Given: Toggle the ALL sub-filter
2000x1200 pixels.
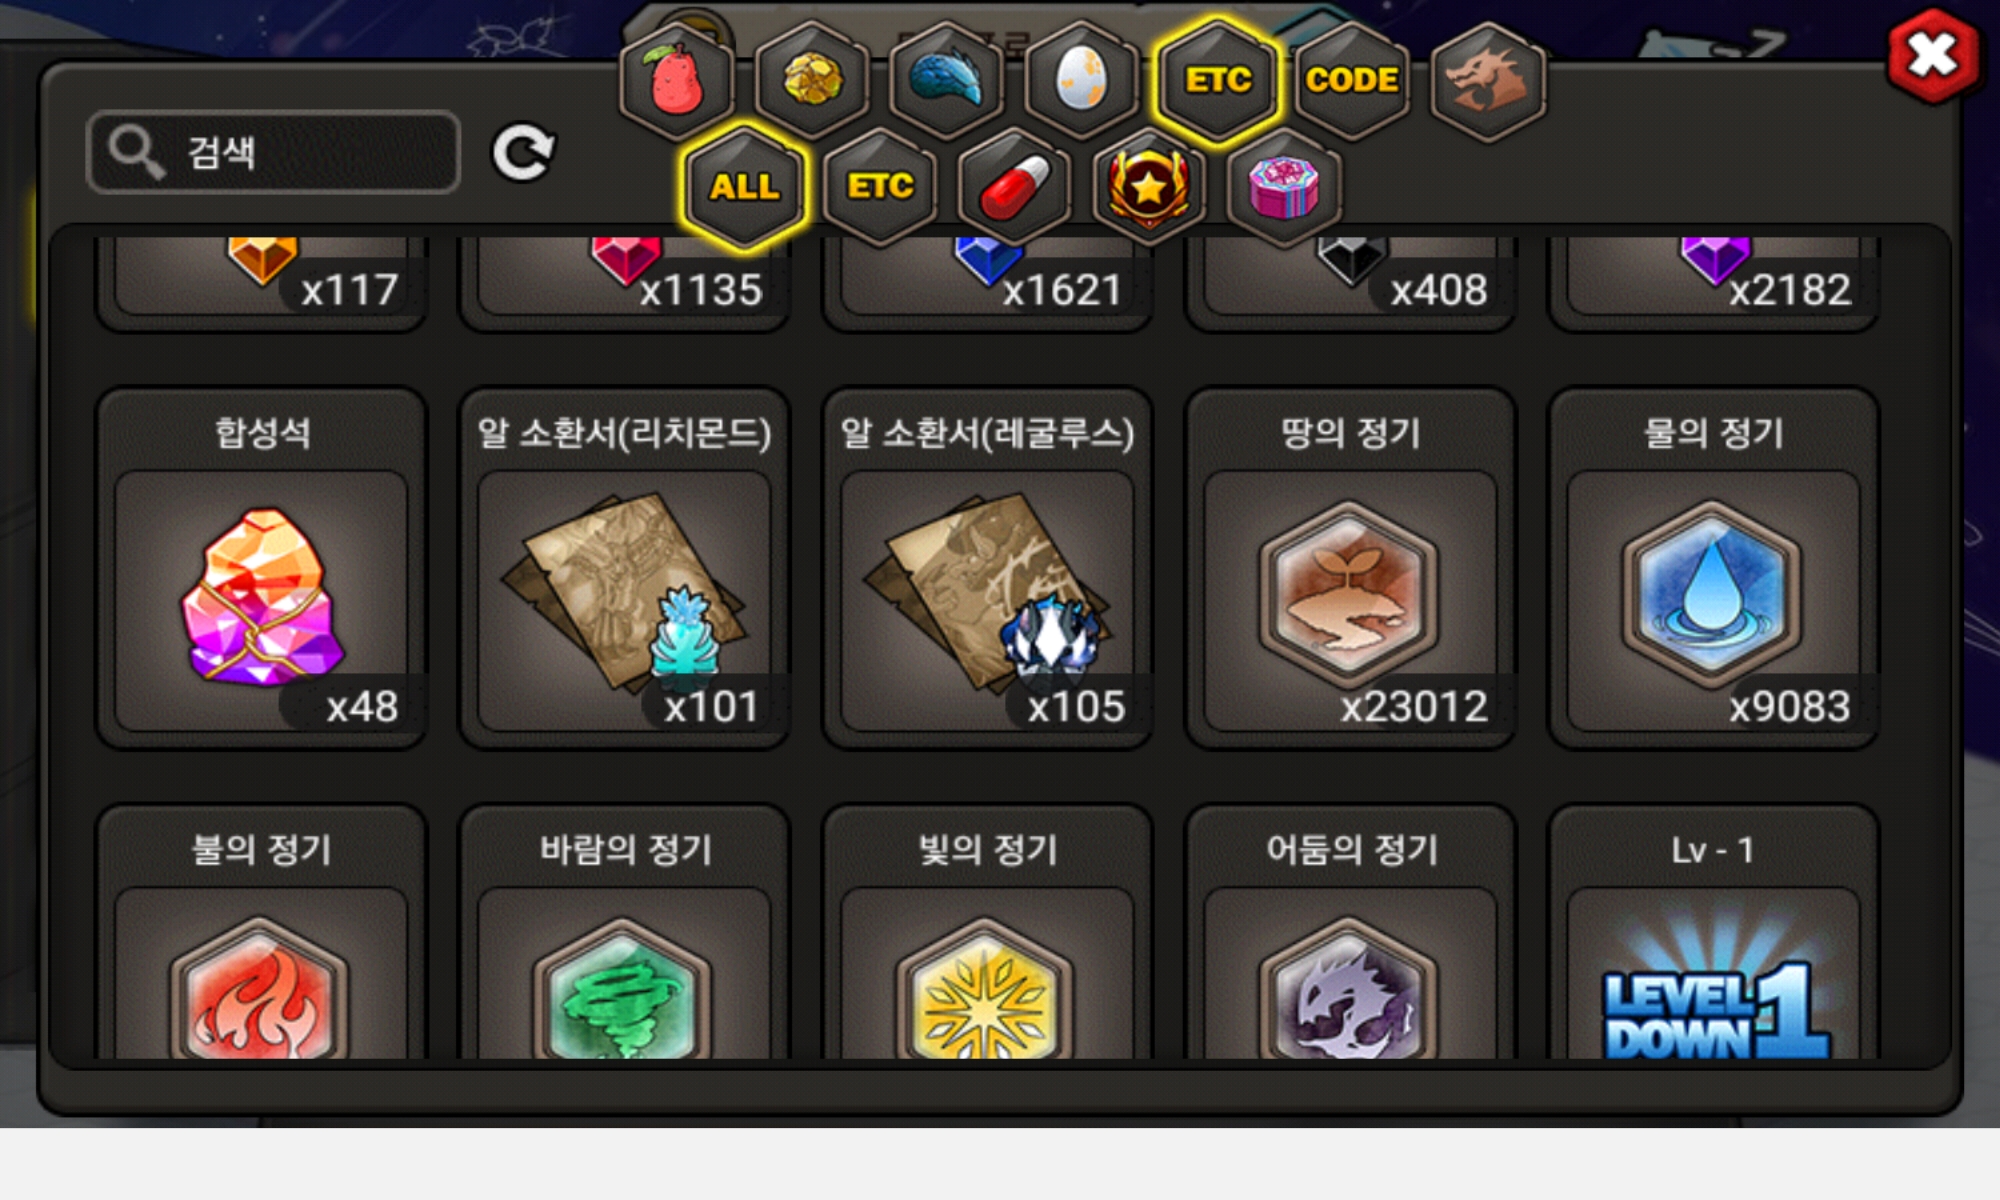Looking at the screenshot, I should click(x=744, y=187).
